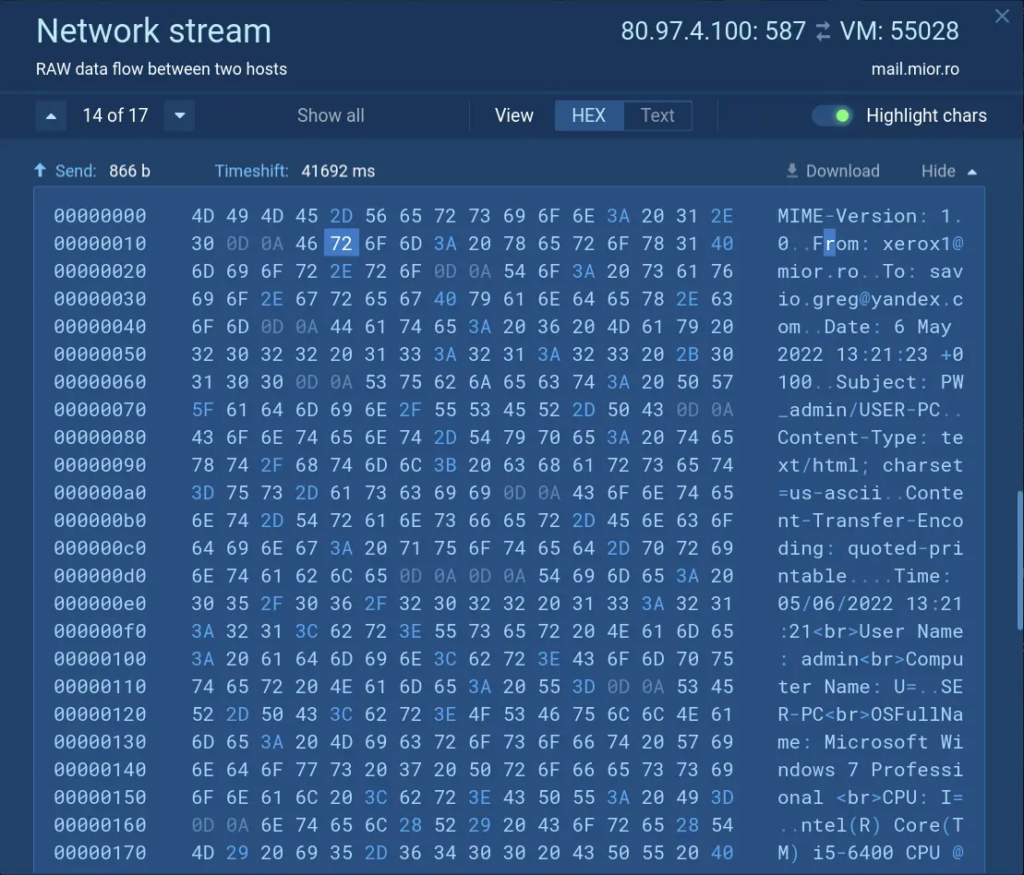1024x875 pixels.
Task: Click the offset 00000170 row label
Action: tap(100, 853)
